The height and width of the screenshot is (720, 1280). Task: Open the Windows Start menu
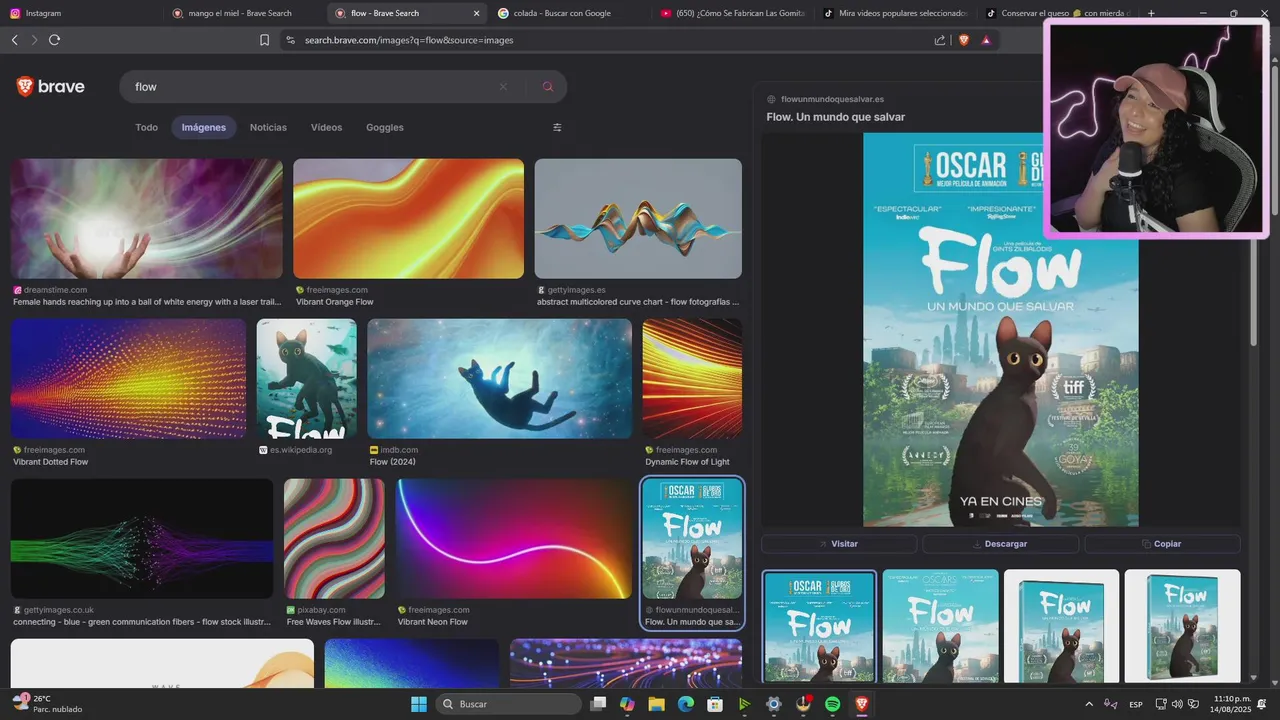pos(418,704)
